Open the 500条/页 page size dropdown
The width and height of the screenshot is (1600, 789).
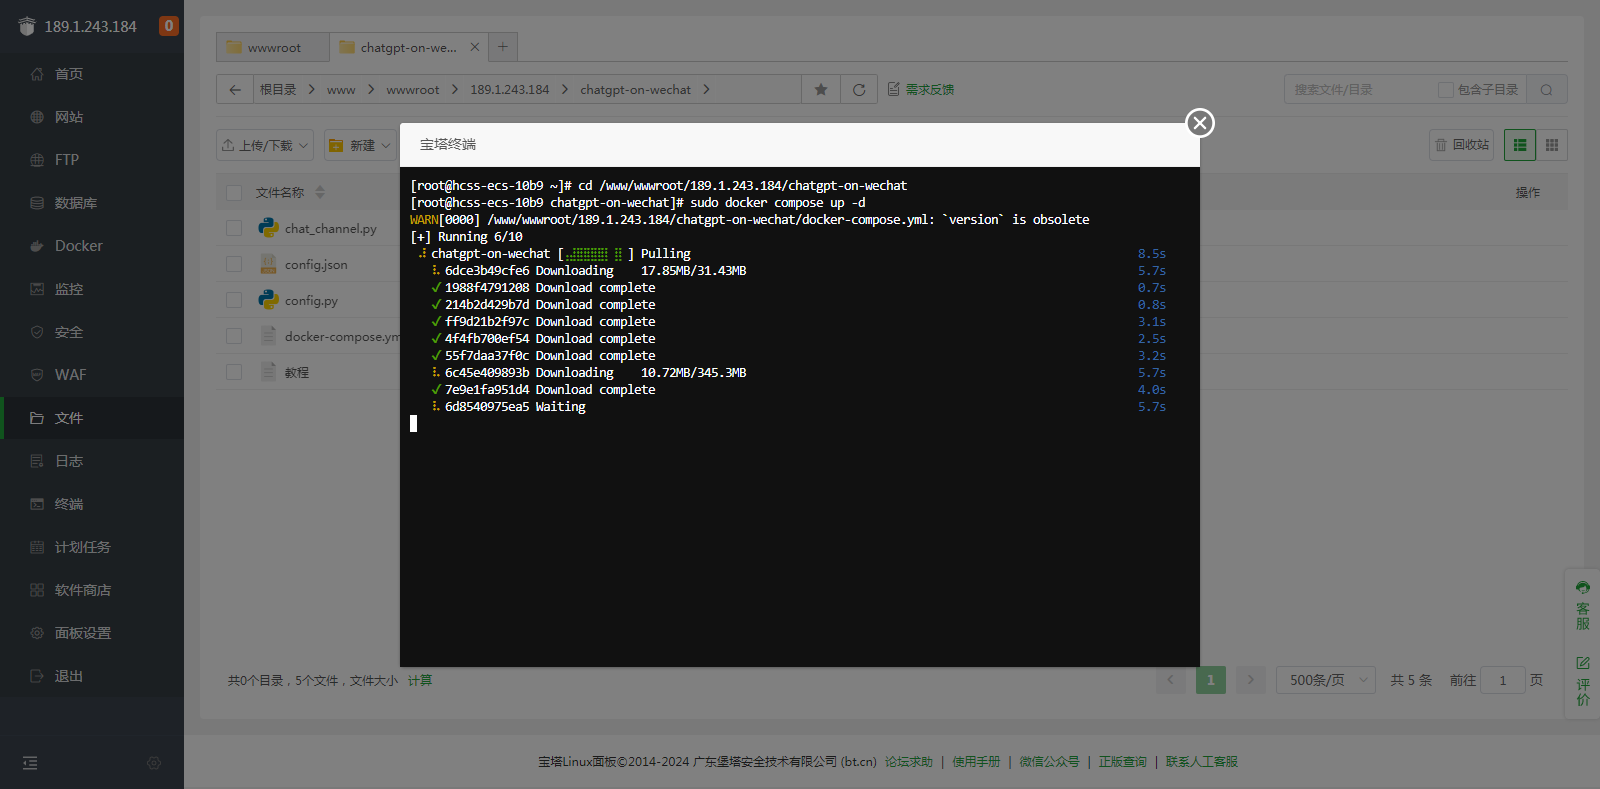point(1326,680)
